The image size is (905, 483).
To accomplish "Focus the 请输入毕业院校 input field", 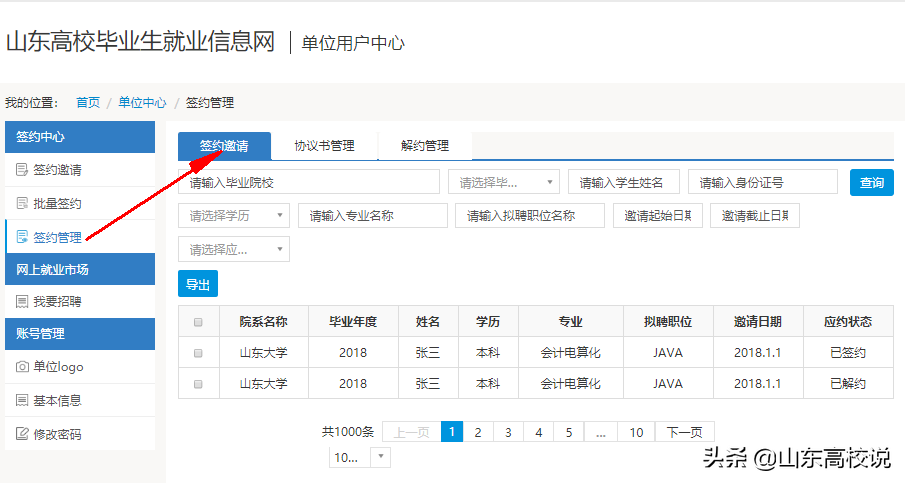I will (309, 182).
